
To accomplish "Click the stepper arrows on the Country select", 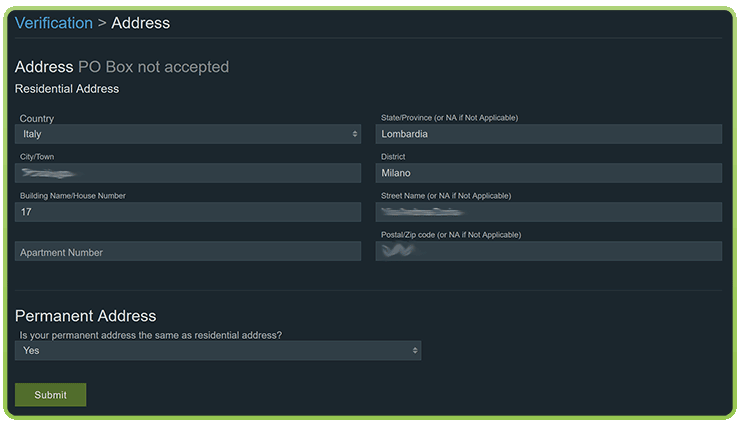I will pos(354,134).
